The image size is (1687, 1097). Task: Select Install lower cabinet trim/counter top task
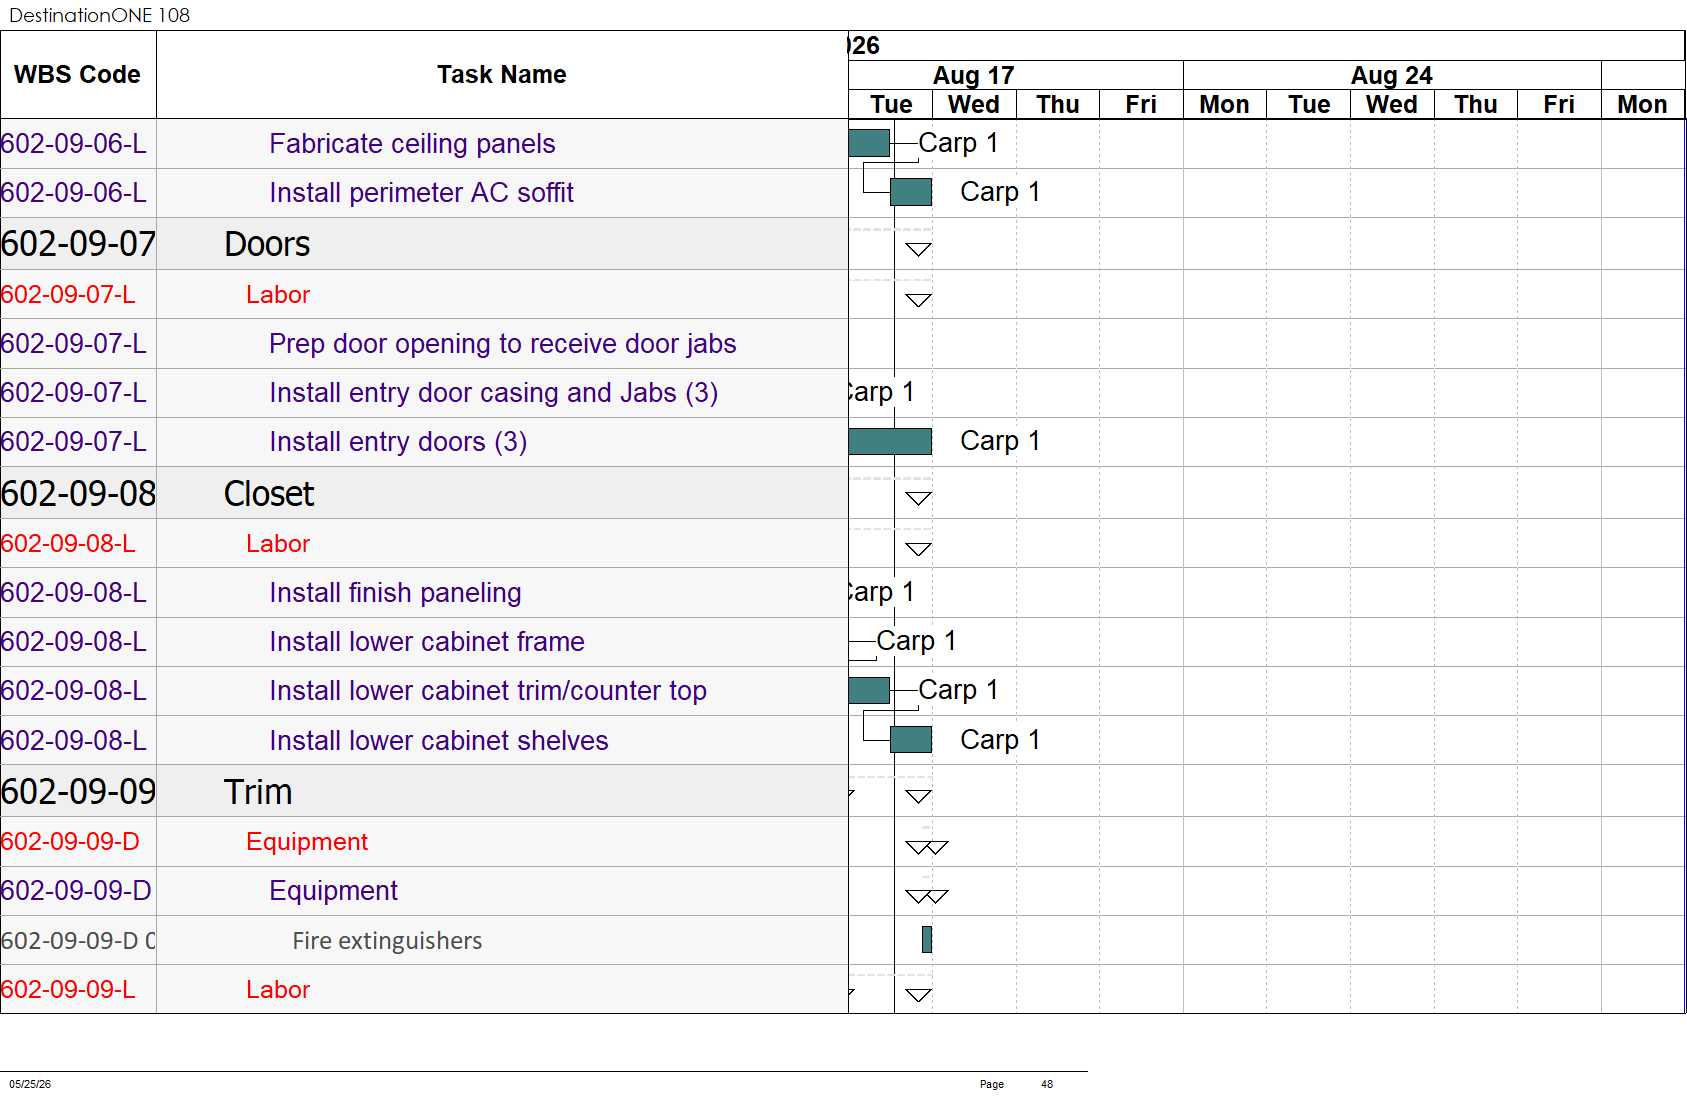pos(488,691)
